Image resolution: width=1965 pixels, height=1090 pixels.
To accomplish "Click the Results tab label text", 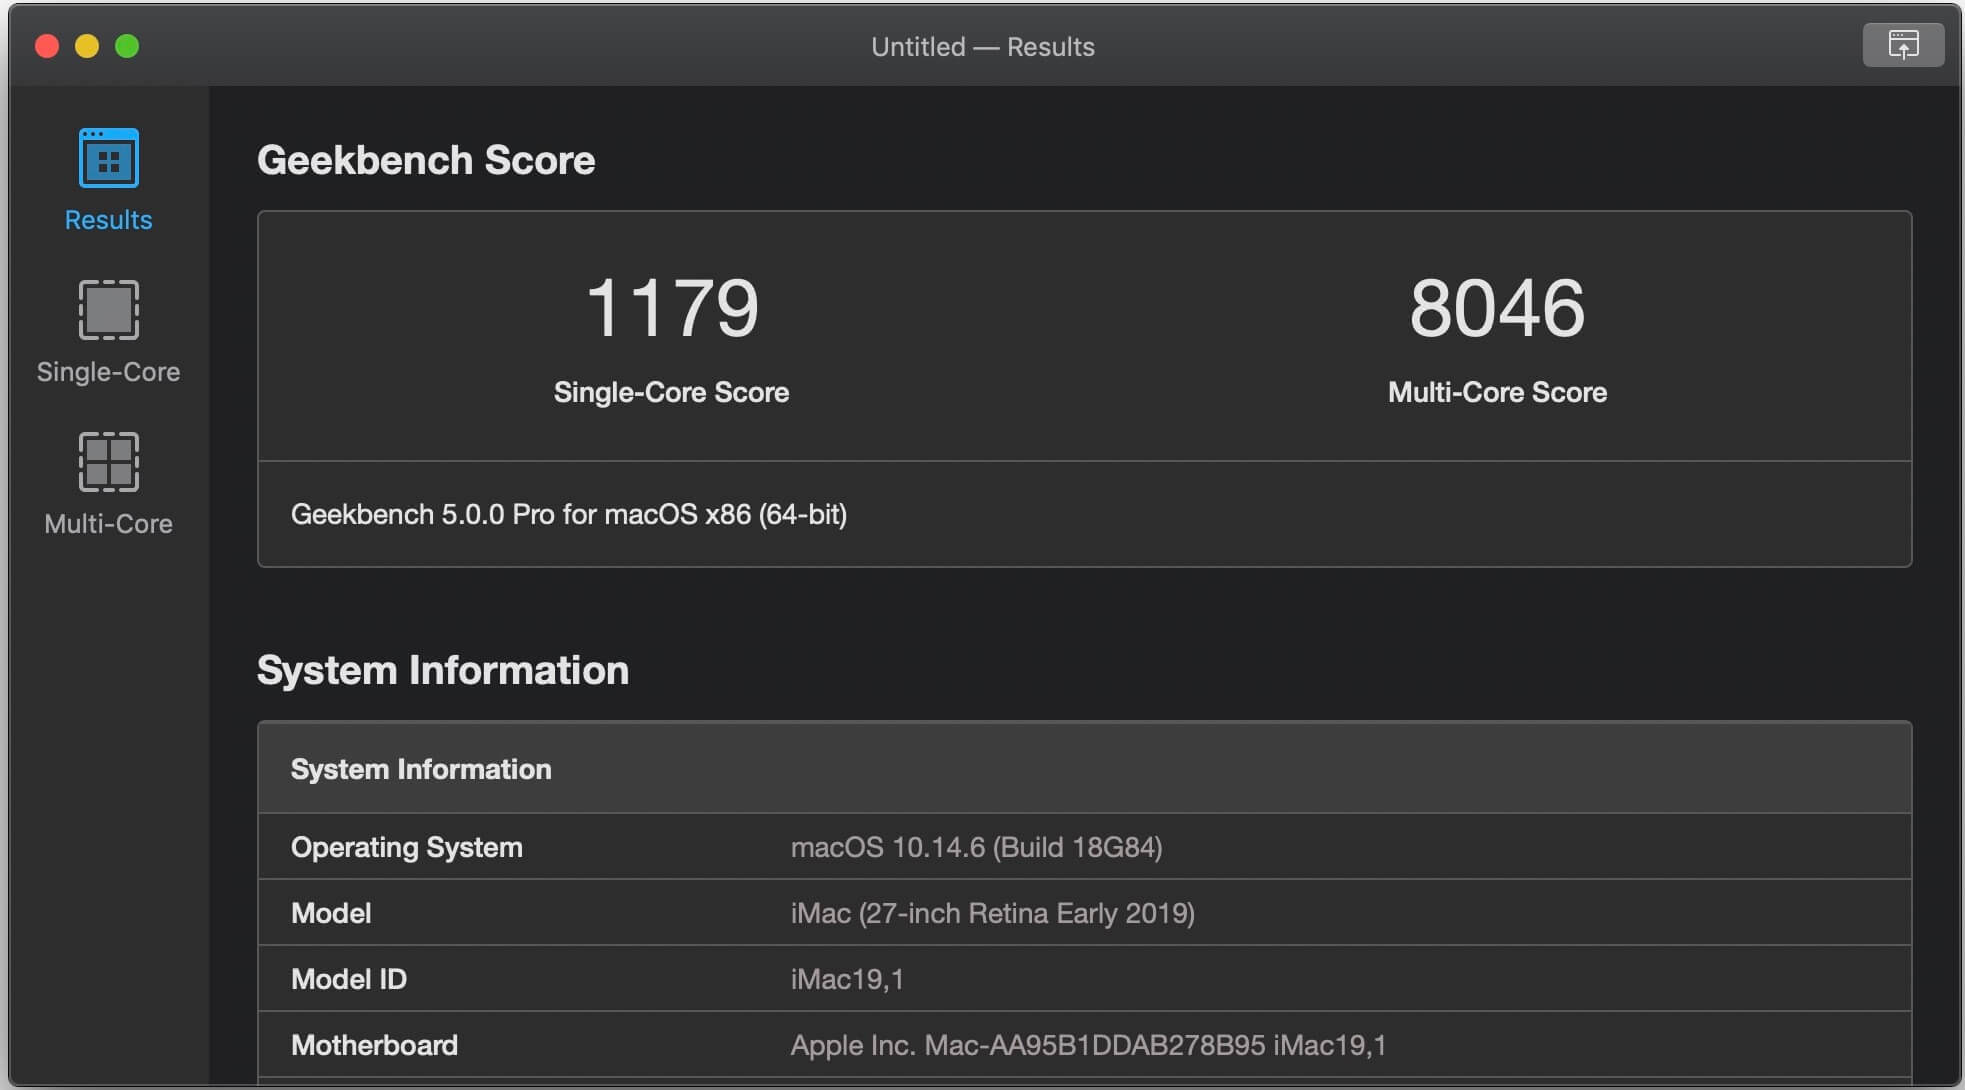I will pyautogui.click(x=108, y=220).
